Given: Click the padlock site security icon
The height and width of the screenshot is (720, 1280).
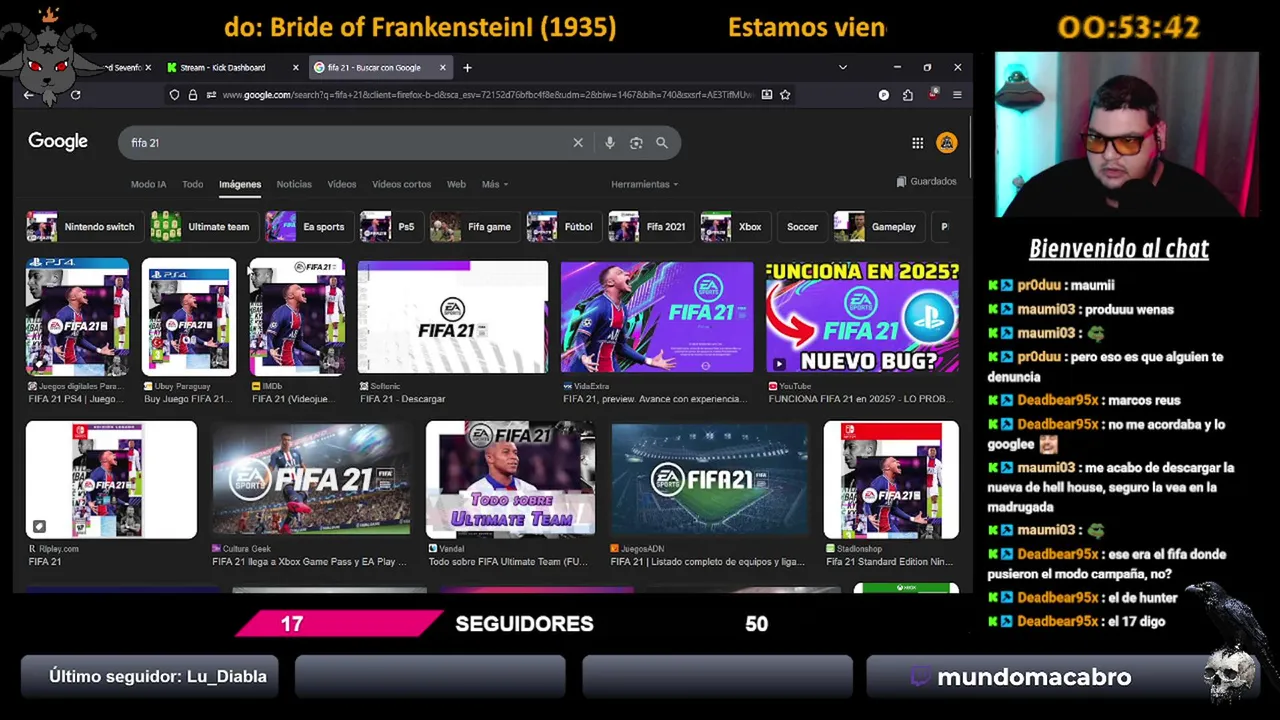Looking at the screenshot, I should pos(192,95).
